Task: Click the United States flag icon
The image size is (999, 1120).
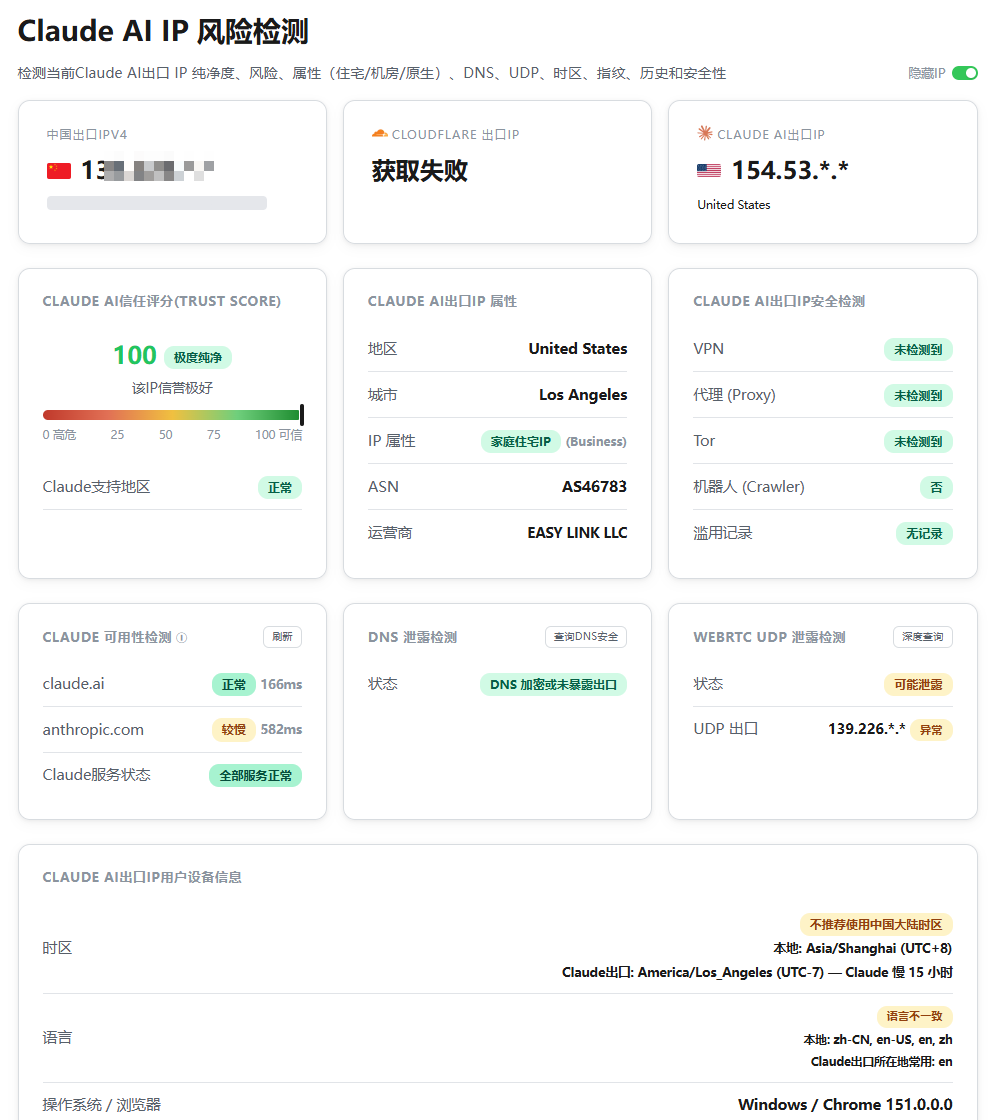Action: tap(709, 171)
